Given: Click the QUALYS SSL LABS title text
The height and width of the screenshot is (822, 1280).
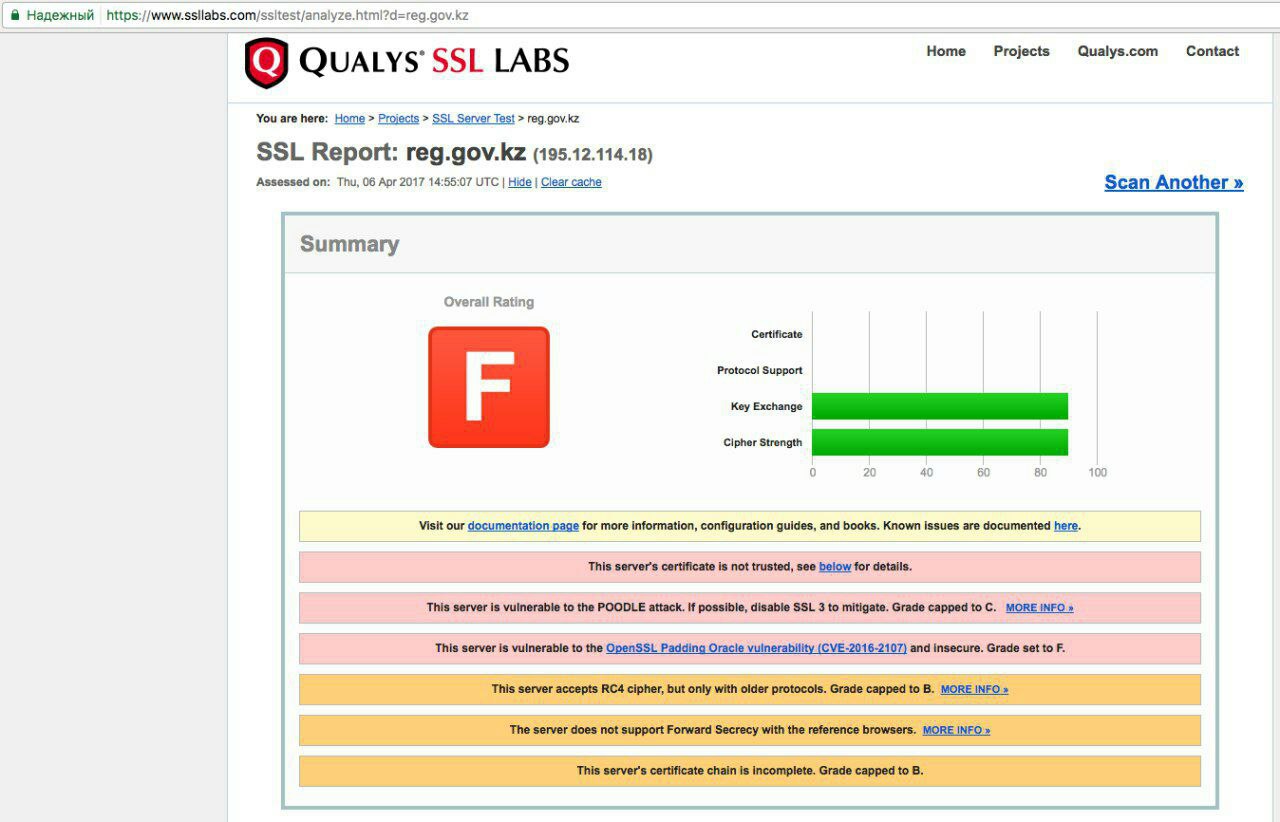Looking at the screenshot, I should tap(434, 62).
